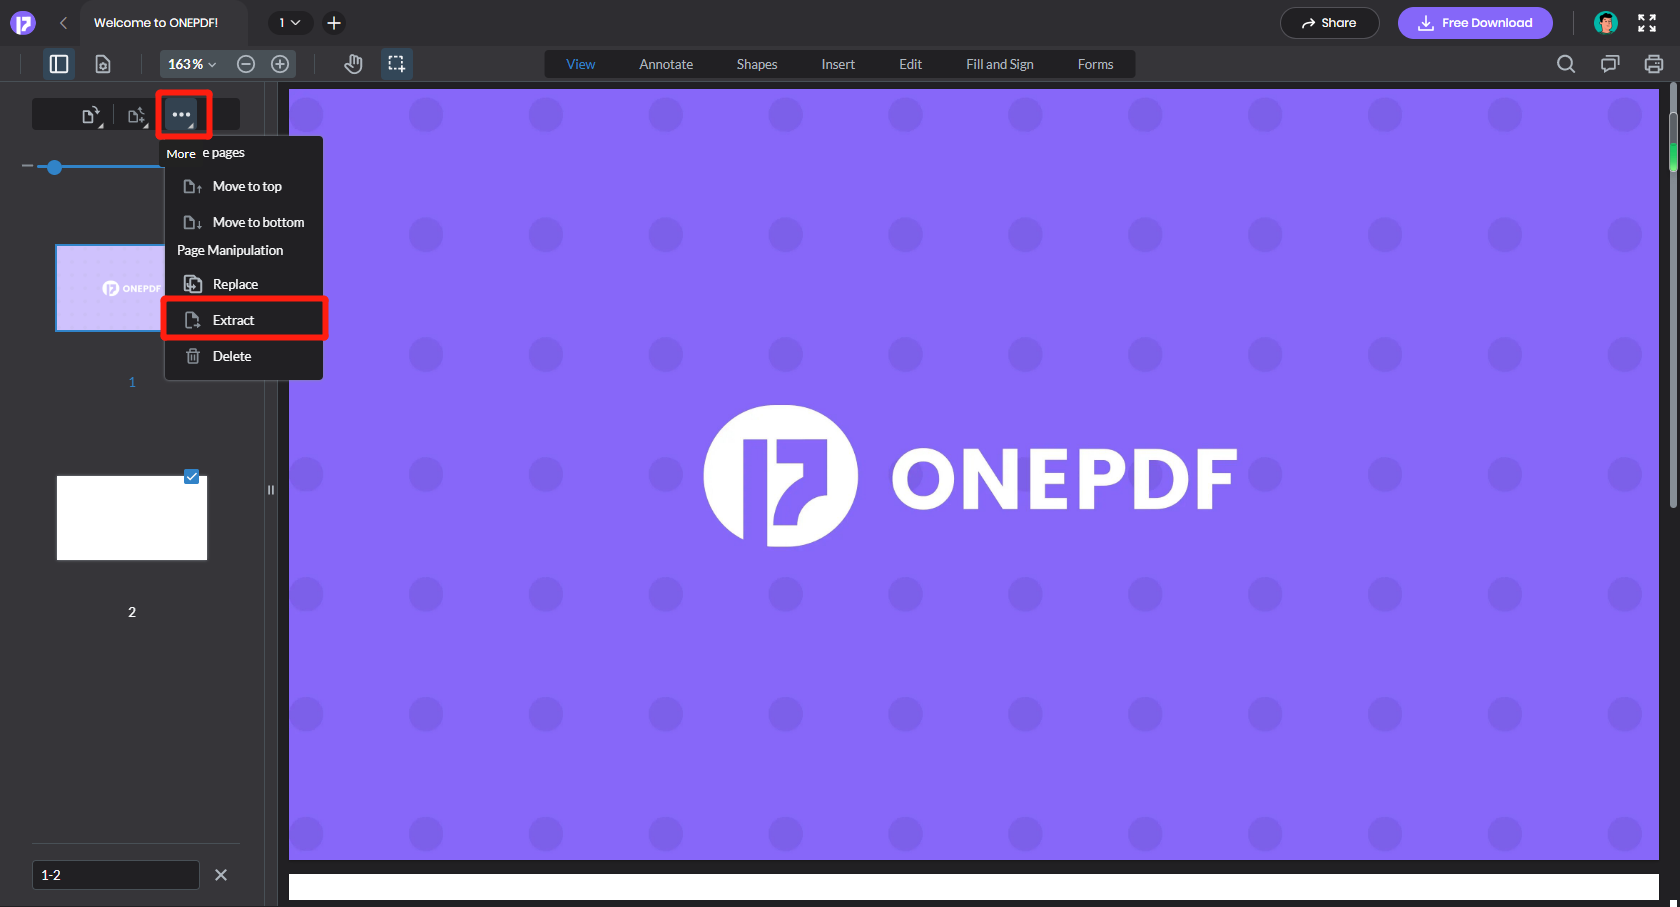
Task: Select the Pan hand tool
Action: click(353, 64)
